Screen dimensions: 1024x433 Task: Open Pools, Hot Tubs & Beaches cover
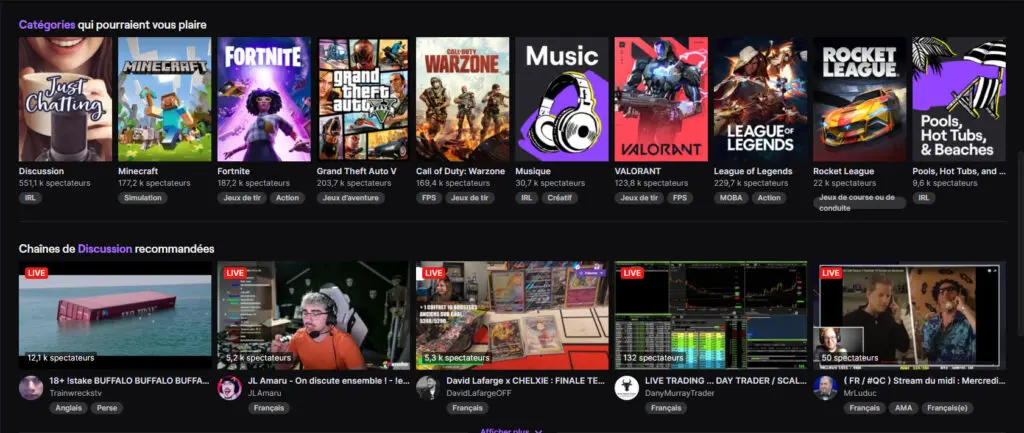coord(959,99)
